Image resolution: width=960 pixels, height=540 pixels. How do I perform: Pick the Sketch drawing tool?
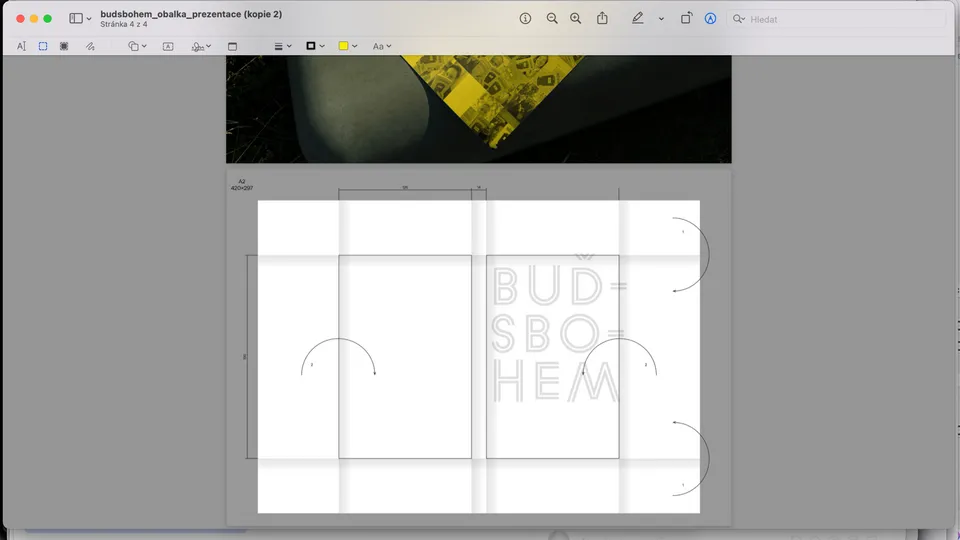[90, 46]
